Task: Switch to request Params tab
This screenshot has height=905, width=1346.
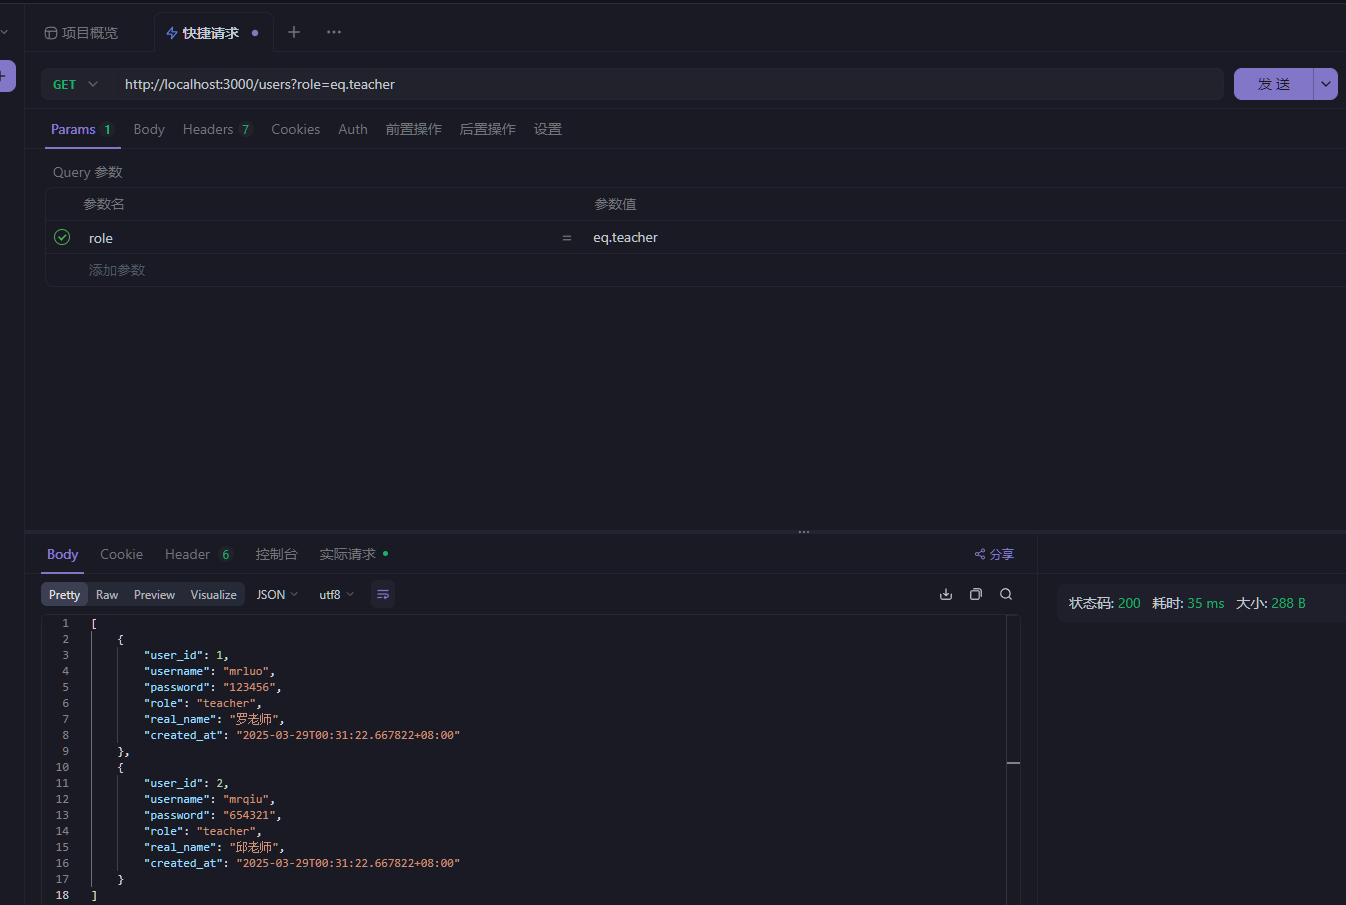Action: tap(82, 129)
